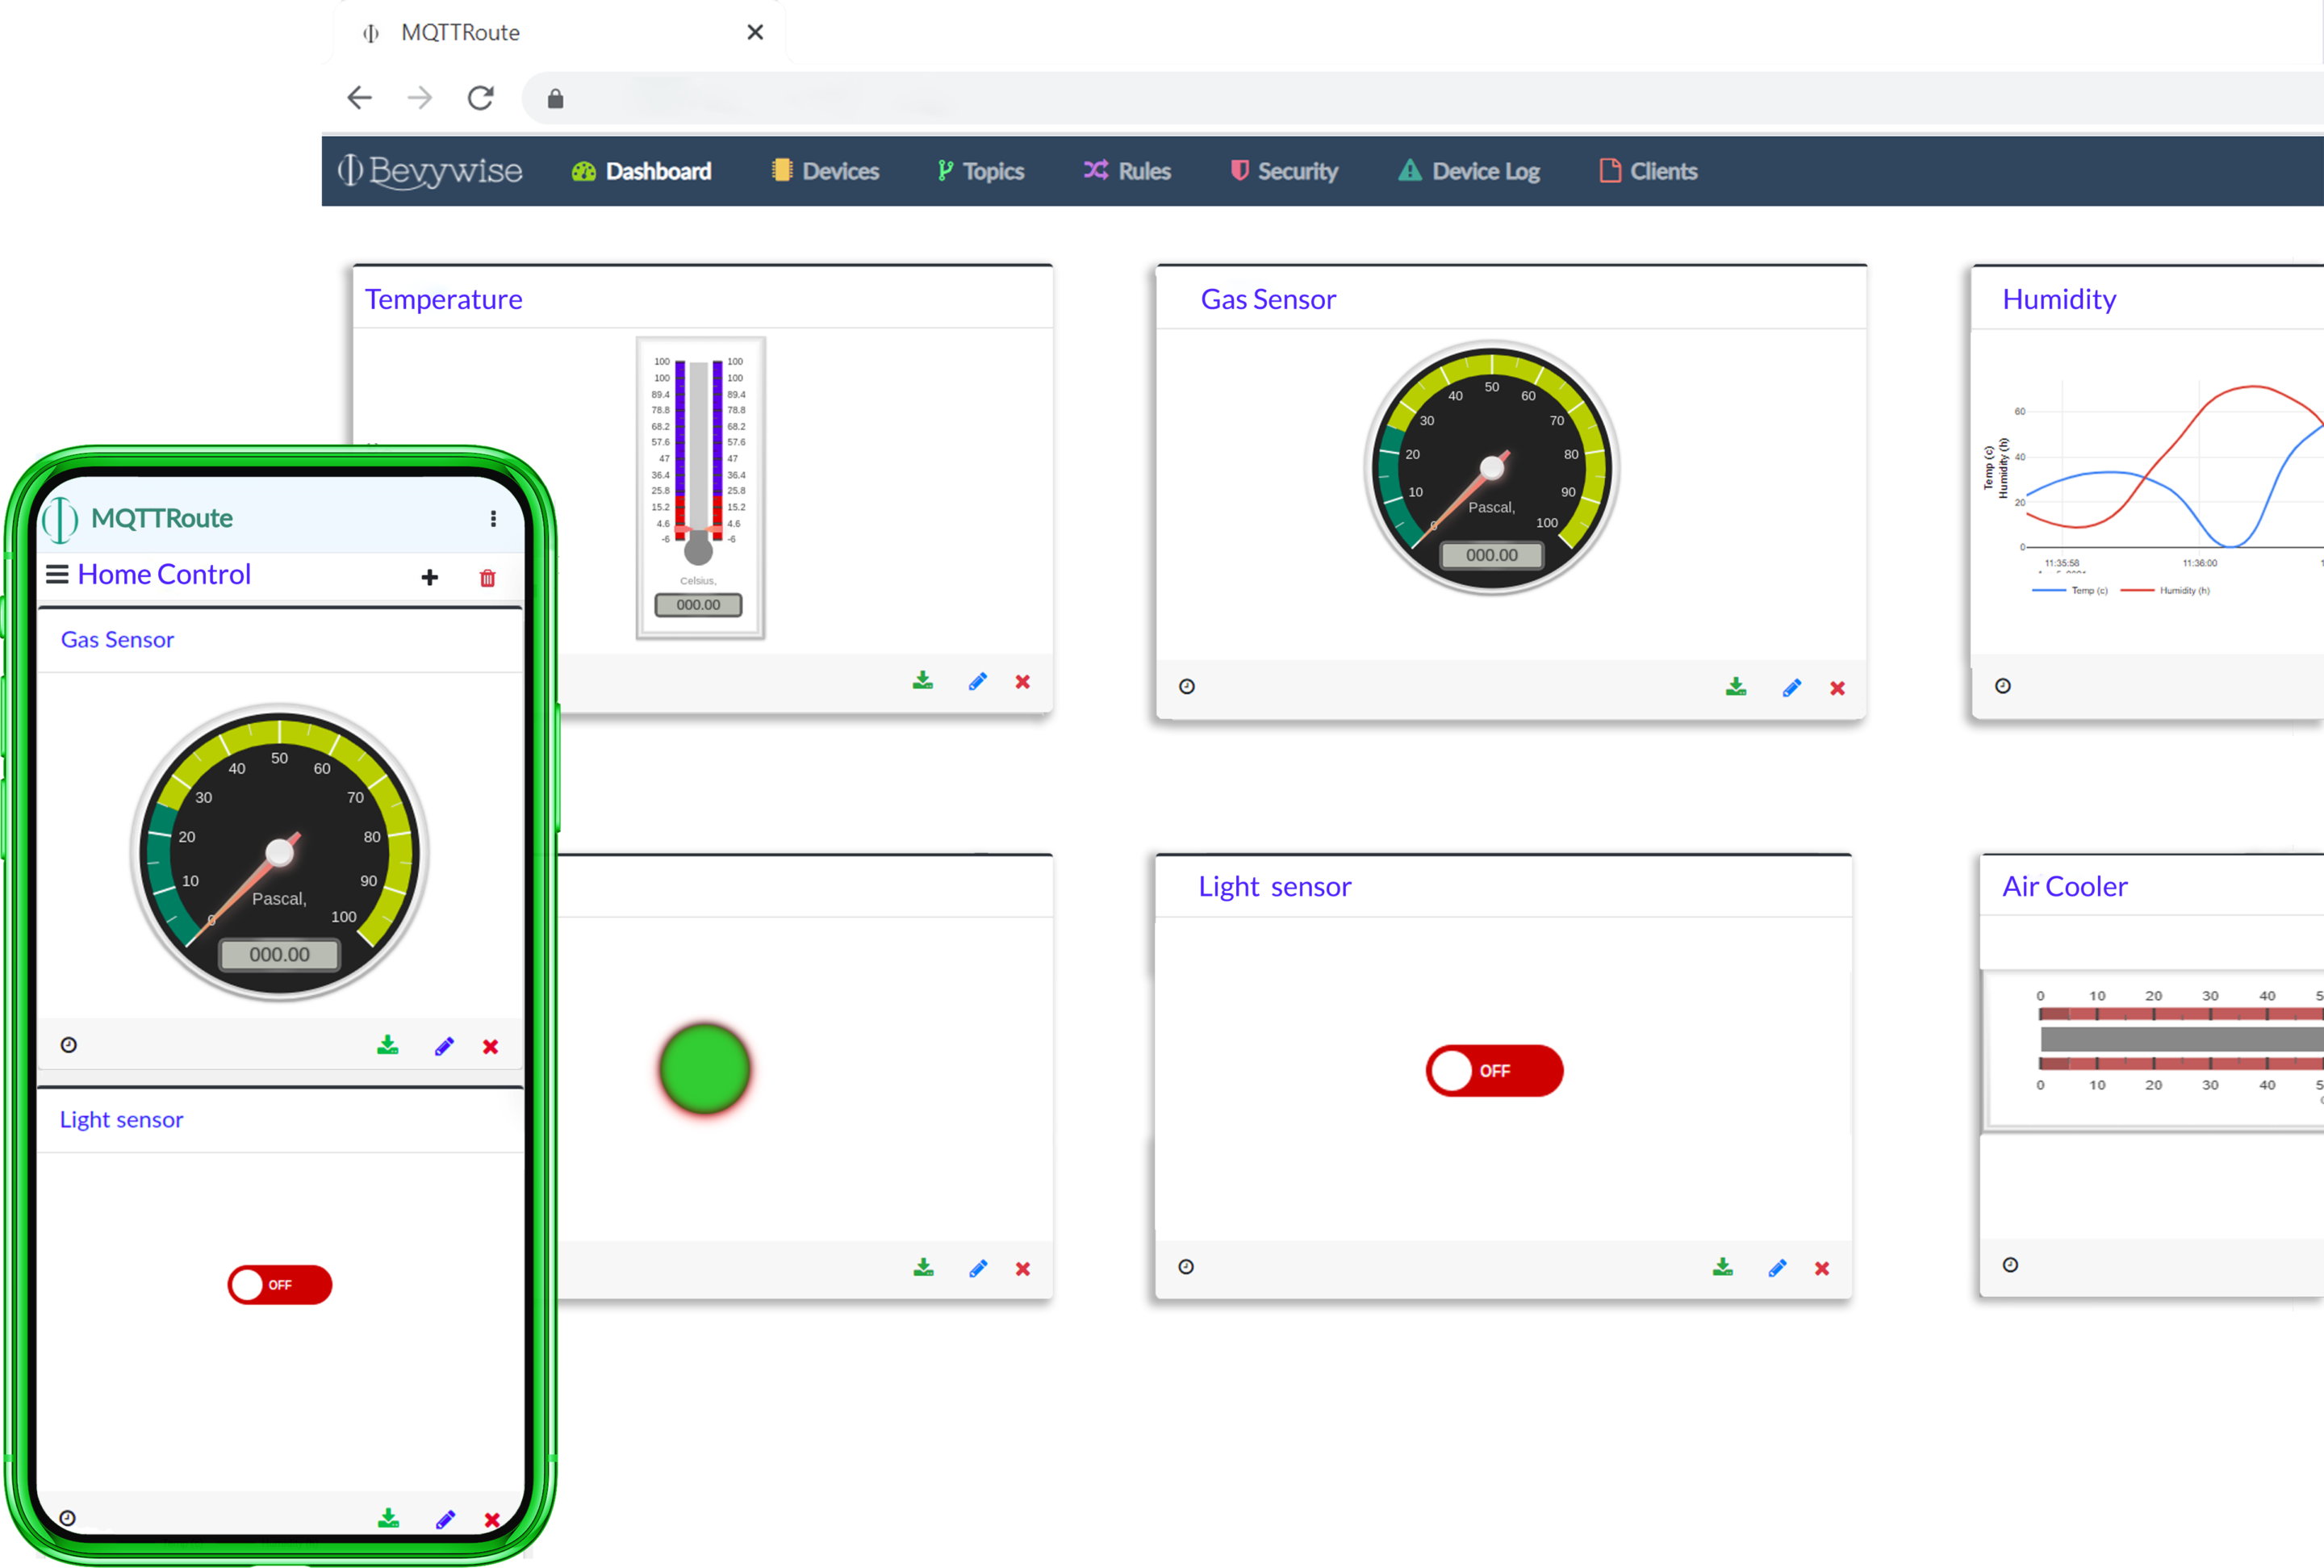Image resolution: width=2324 pixels, height=1568 pixels.
Task: Toggle the Light sensor OFF switch on the dashboard
Action: [1494, 1070]
